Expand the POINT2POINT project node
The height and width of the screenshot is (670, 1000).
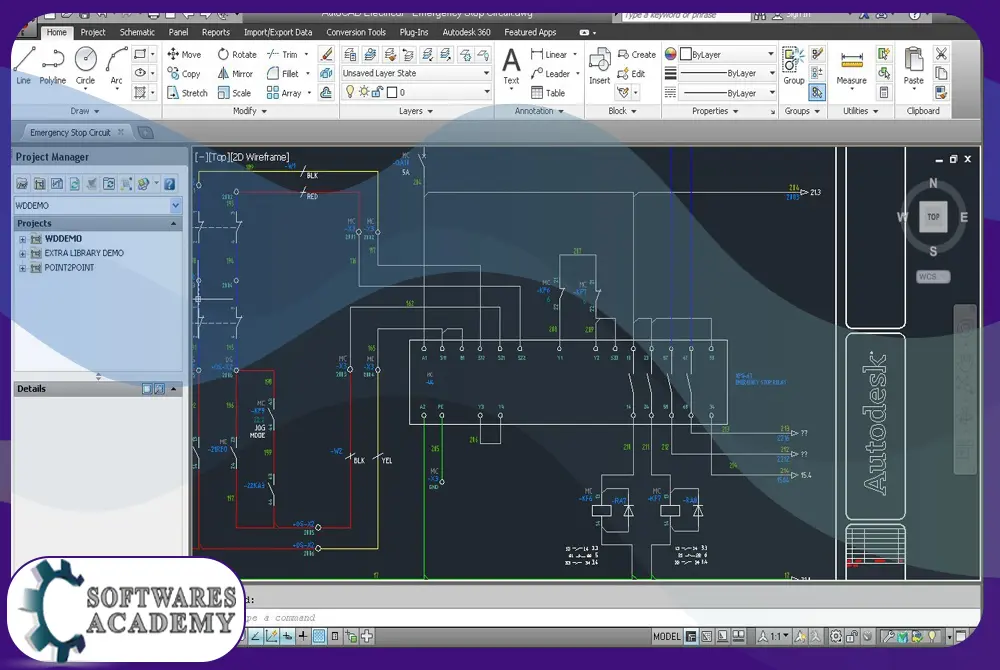pos(23,268)
